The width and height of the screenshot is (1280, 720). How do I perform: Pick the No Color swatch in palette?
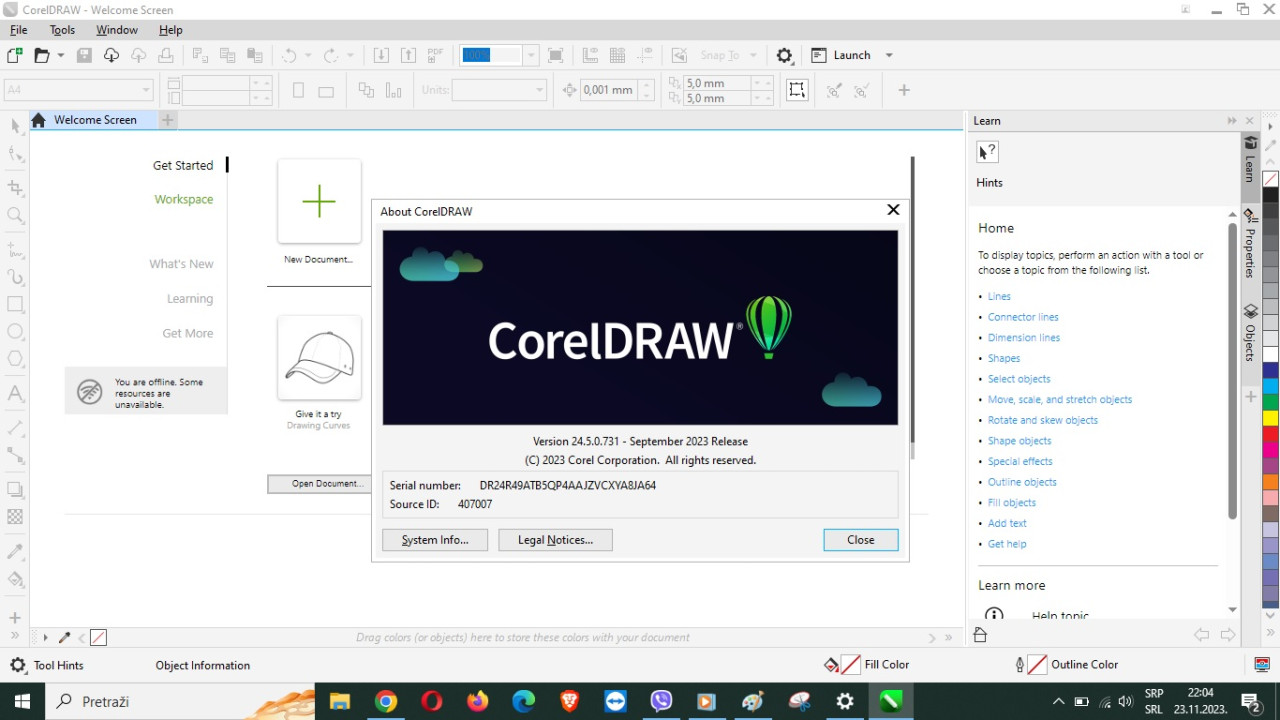click(x=1270, y=179)
